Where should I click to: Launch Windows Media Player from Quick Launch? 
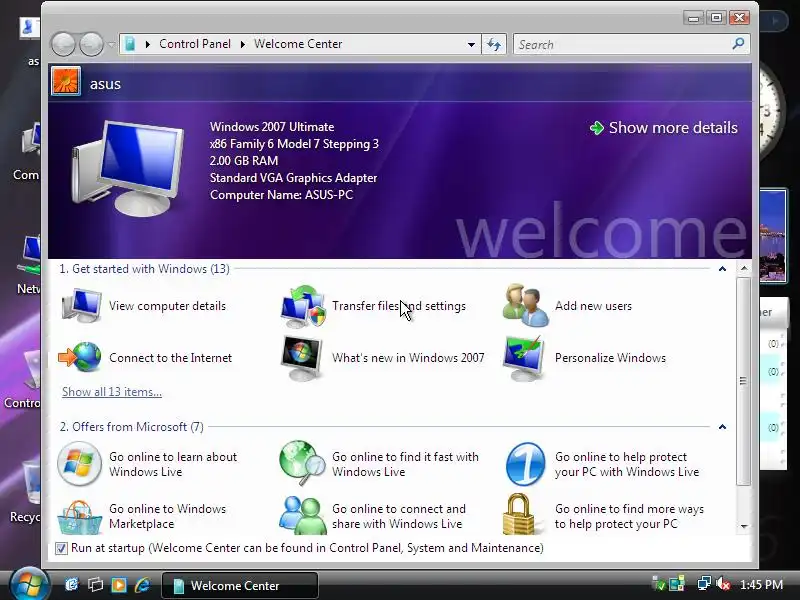point(119,585)
